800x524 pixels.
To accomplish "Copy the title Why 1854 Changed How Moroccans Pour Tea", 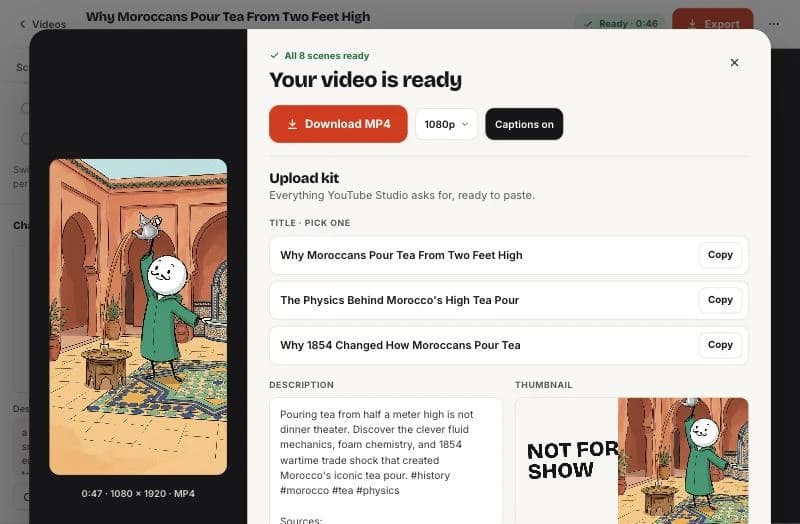I will pyautogui.click(x=720, y=344).
